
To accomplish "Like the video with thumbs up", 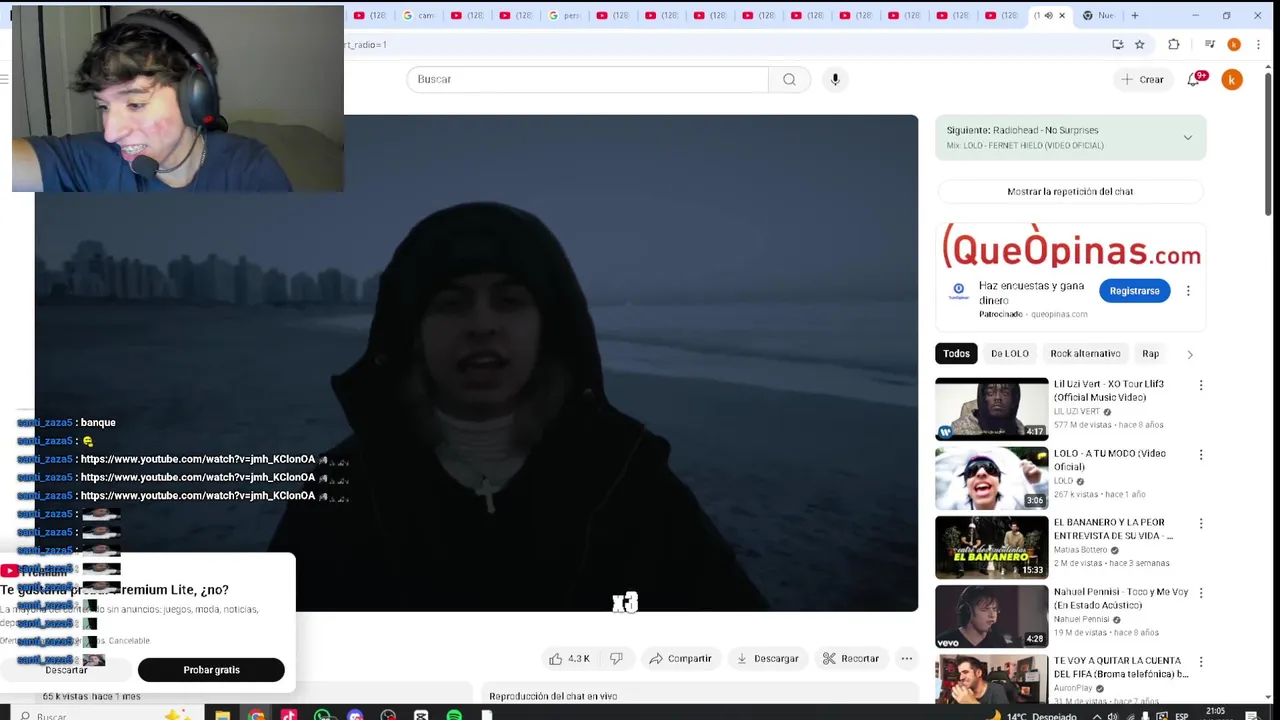I will pos(569,659).
